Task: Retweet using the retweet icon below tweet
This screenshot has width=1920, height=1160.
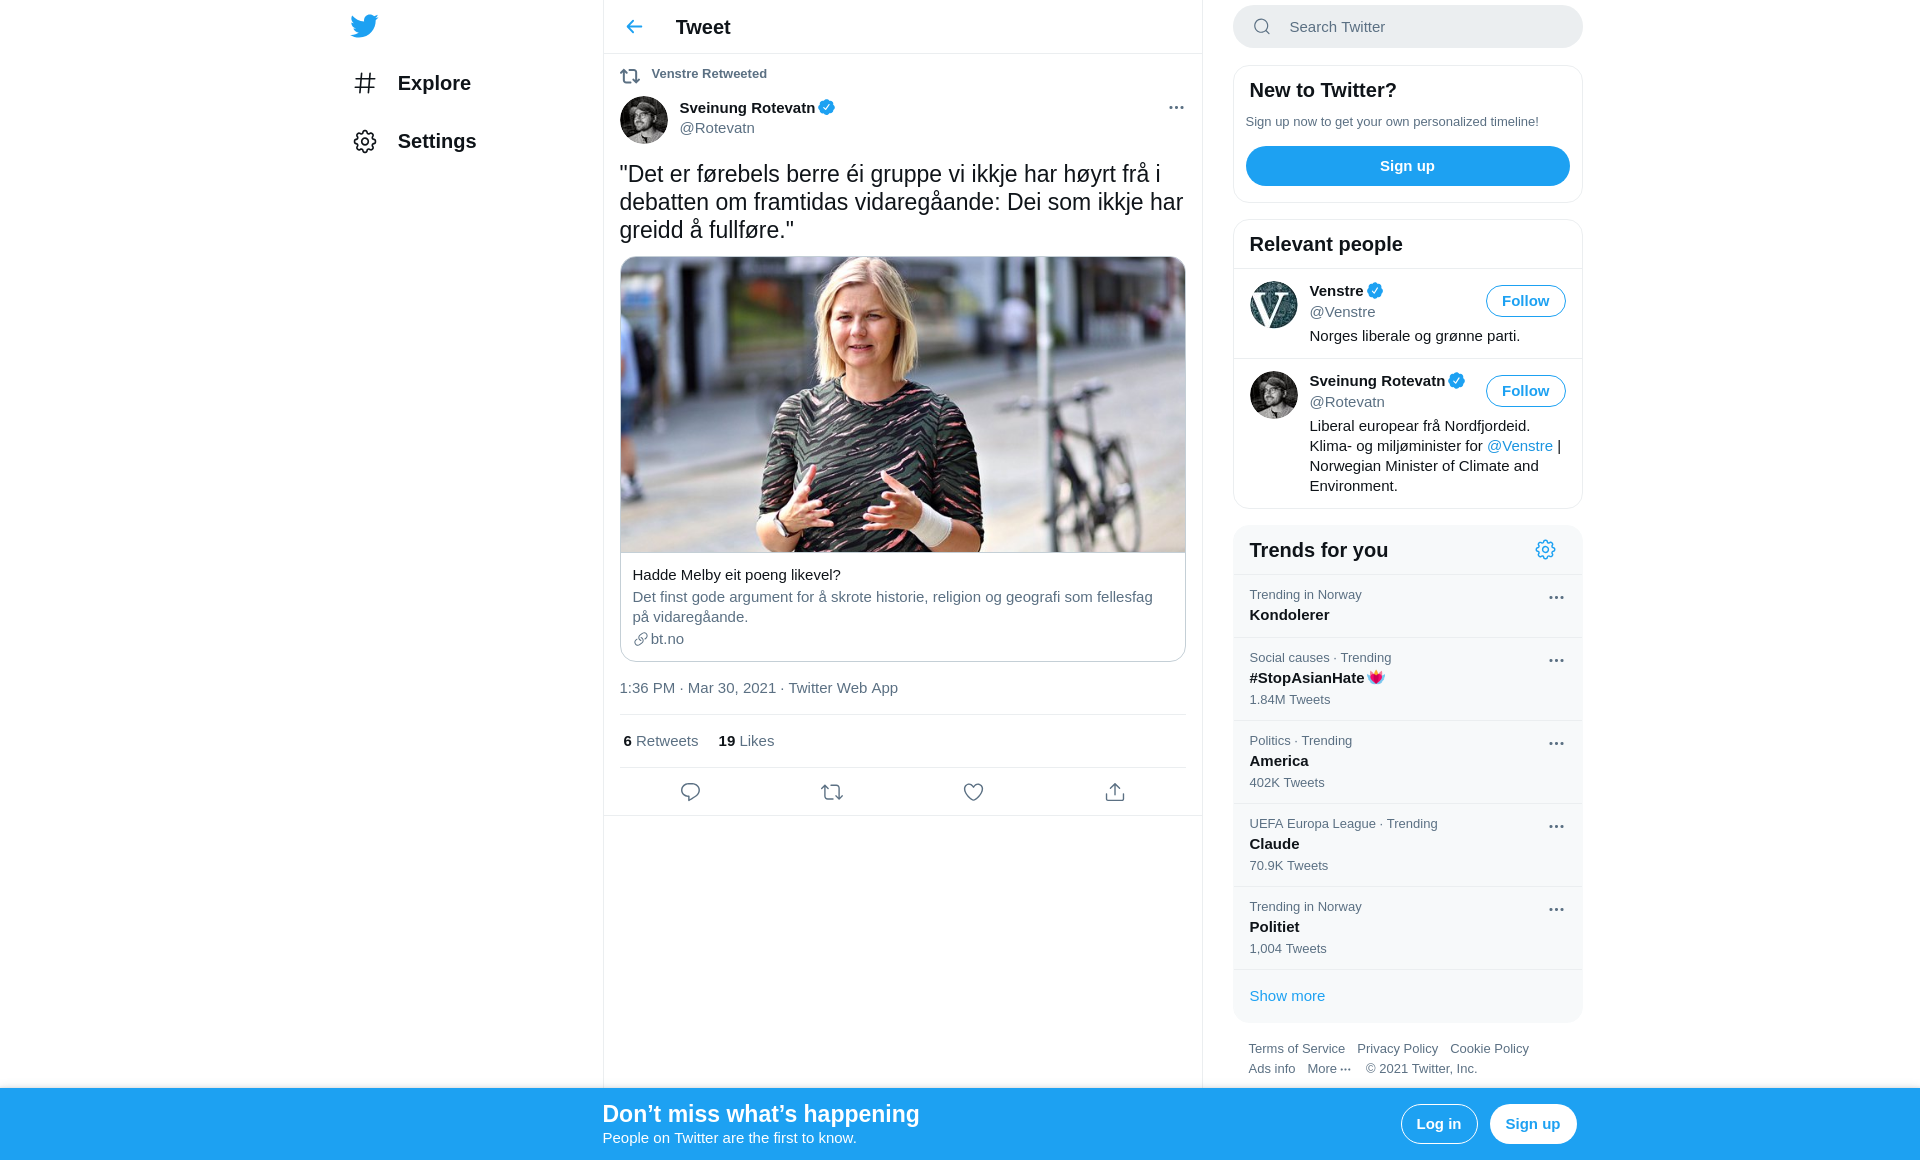Action: 832,792
